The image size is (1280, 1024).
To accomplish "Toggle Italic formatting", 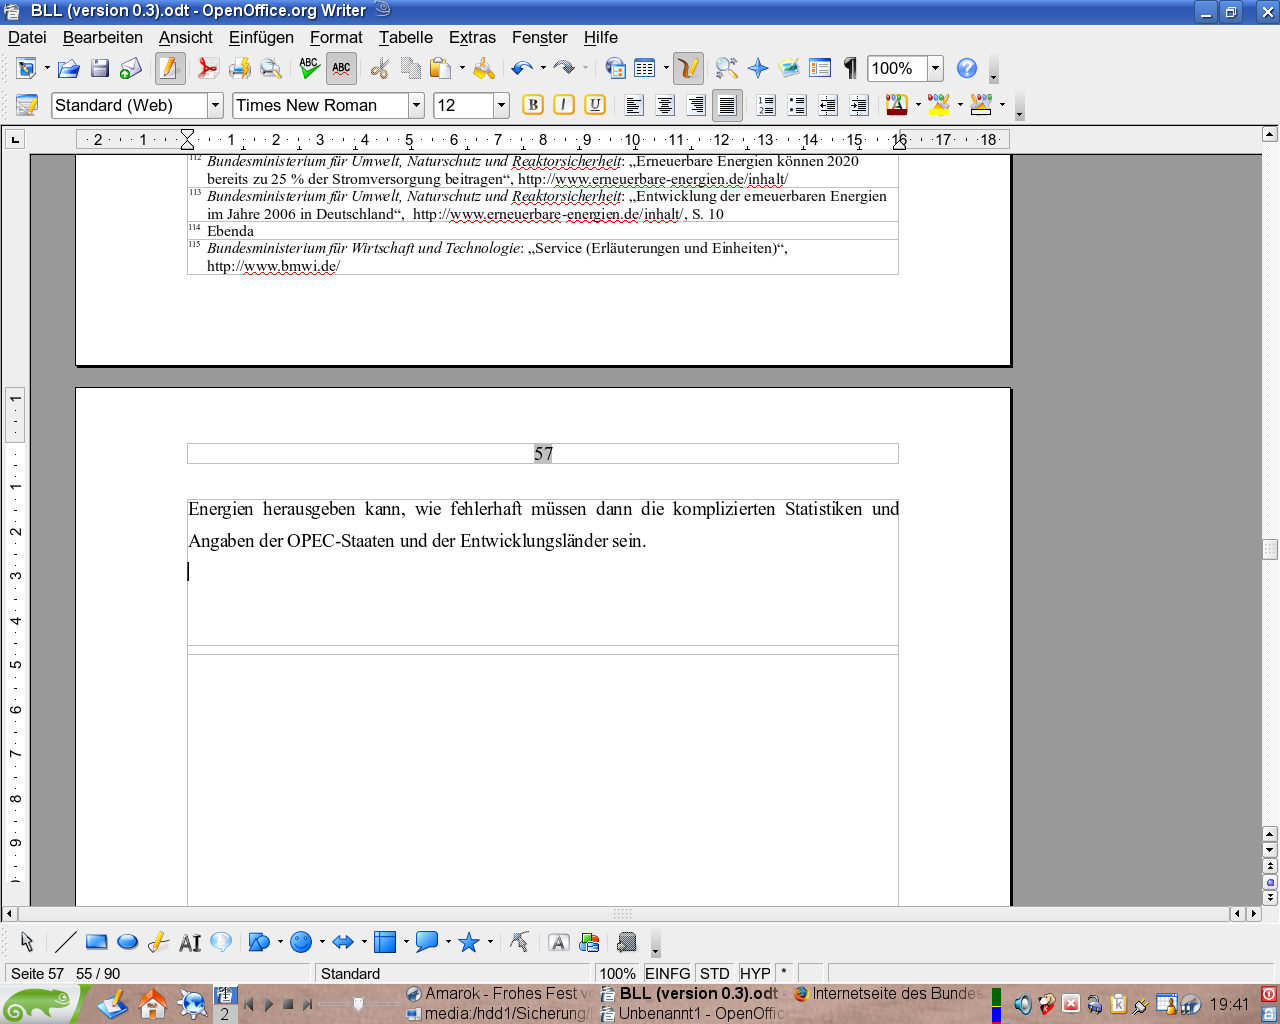I will pyautogui.click(x=564, y=105).
